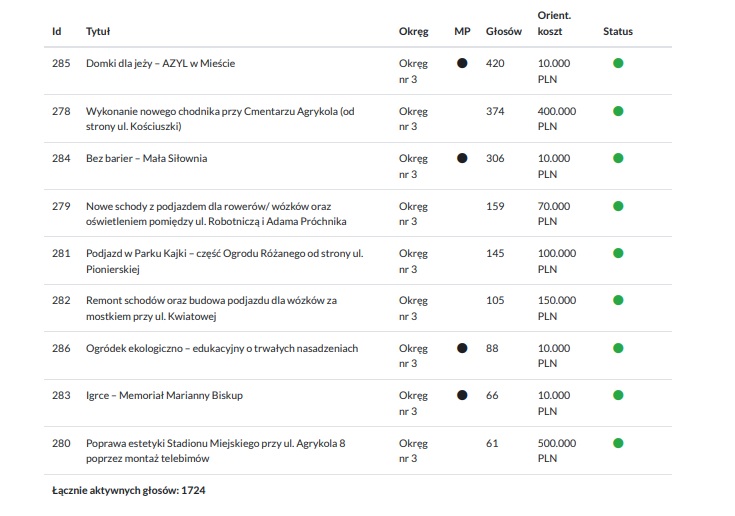Click green status dot for project 286

pyautogui.click(x=618, y=348)
